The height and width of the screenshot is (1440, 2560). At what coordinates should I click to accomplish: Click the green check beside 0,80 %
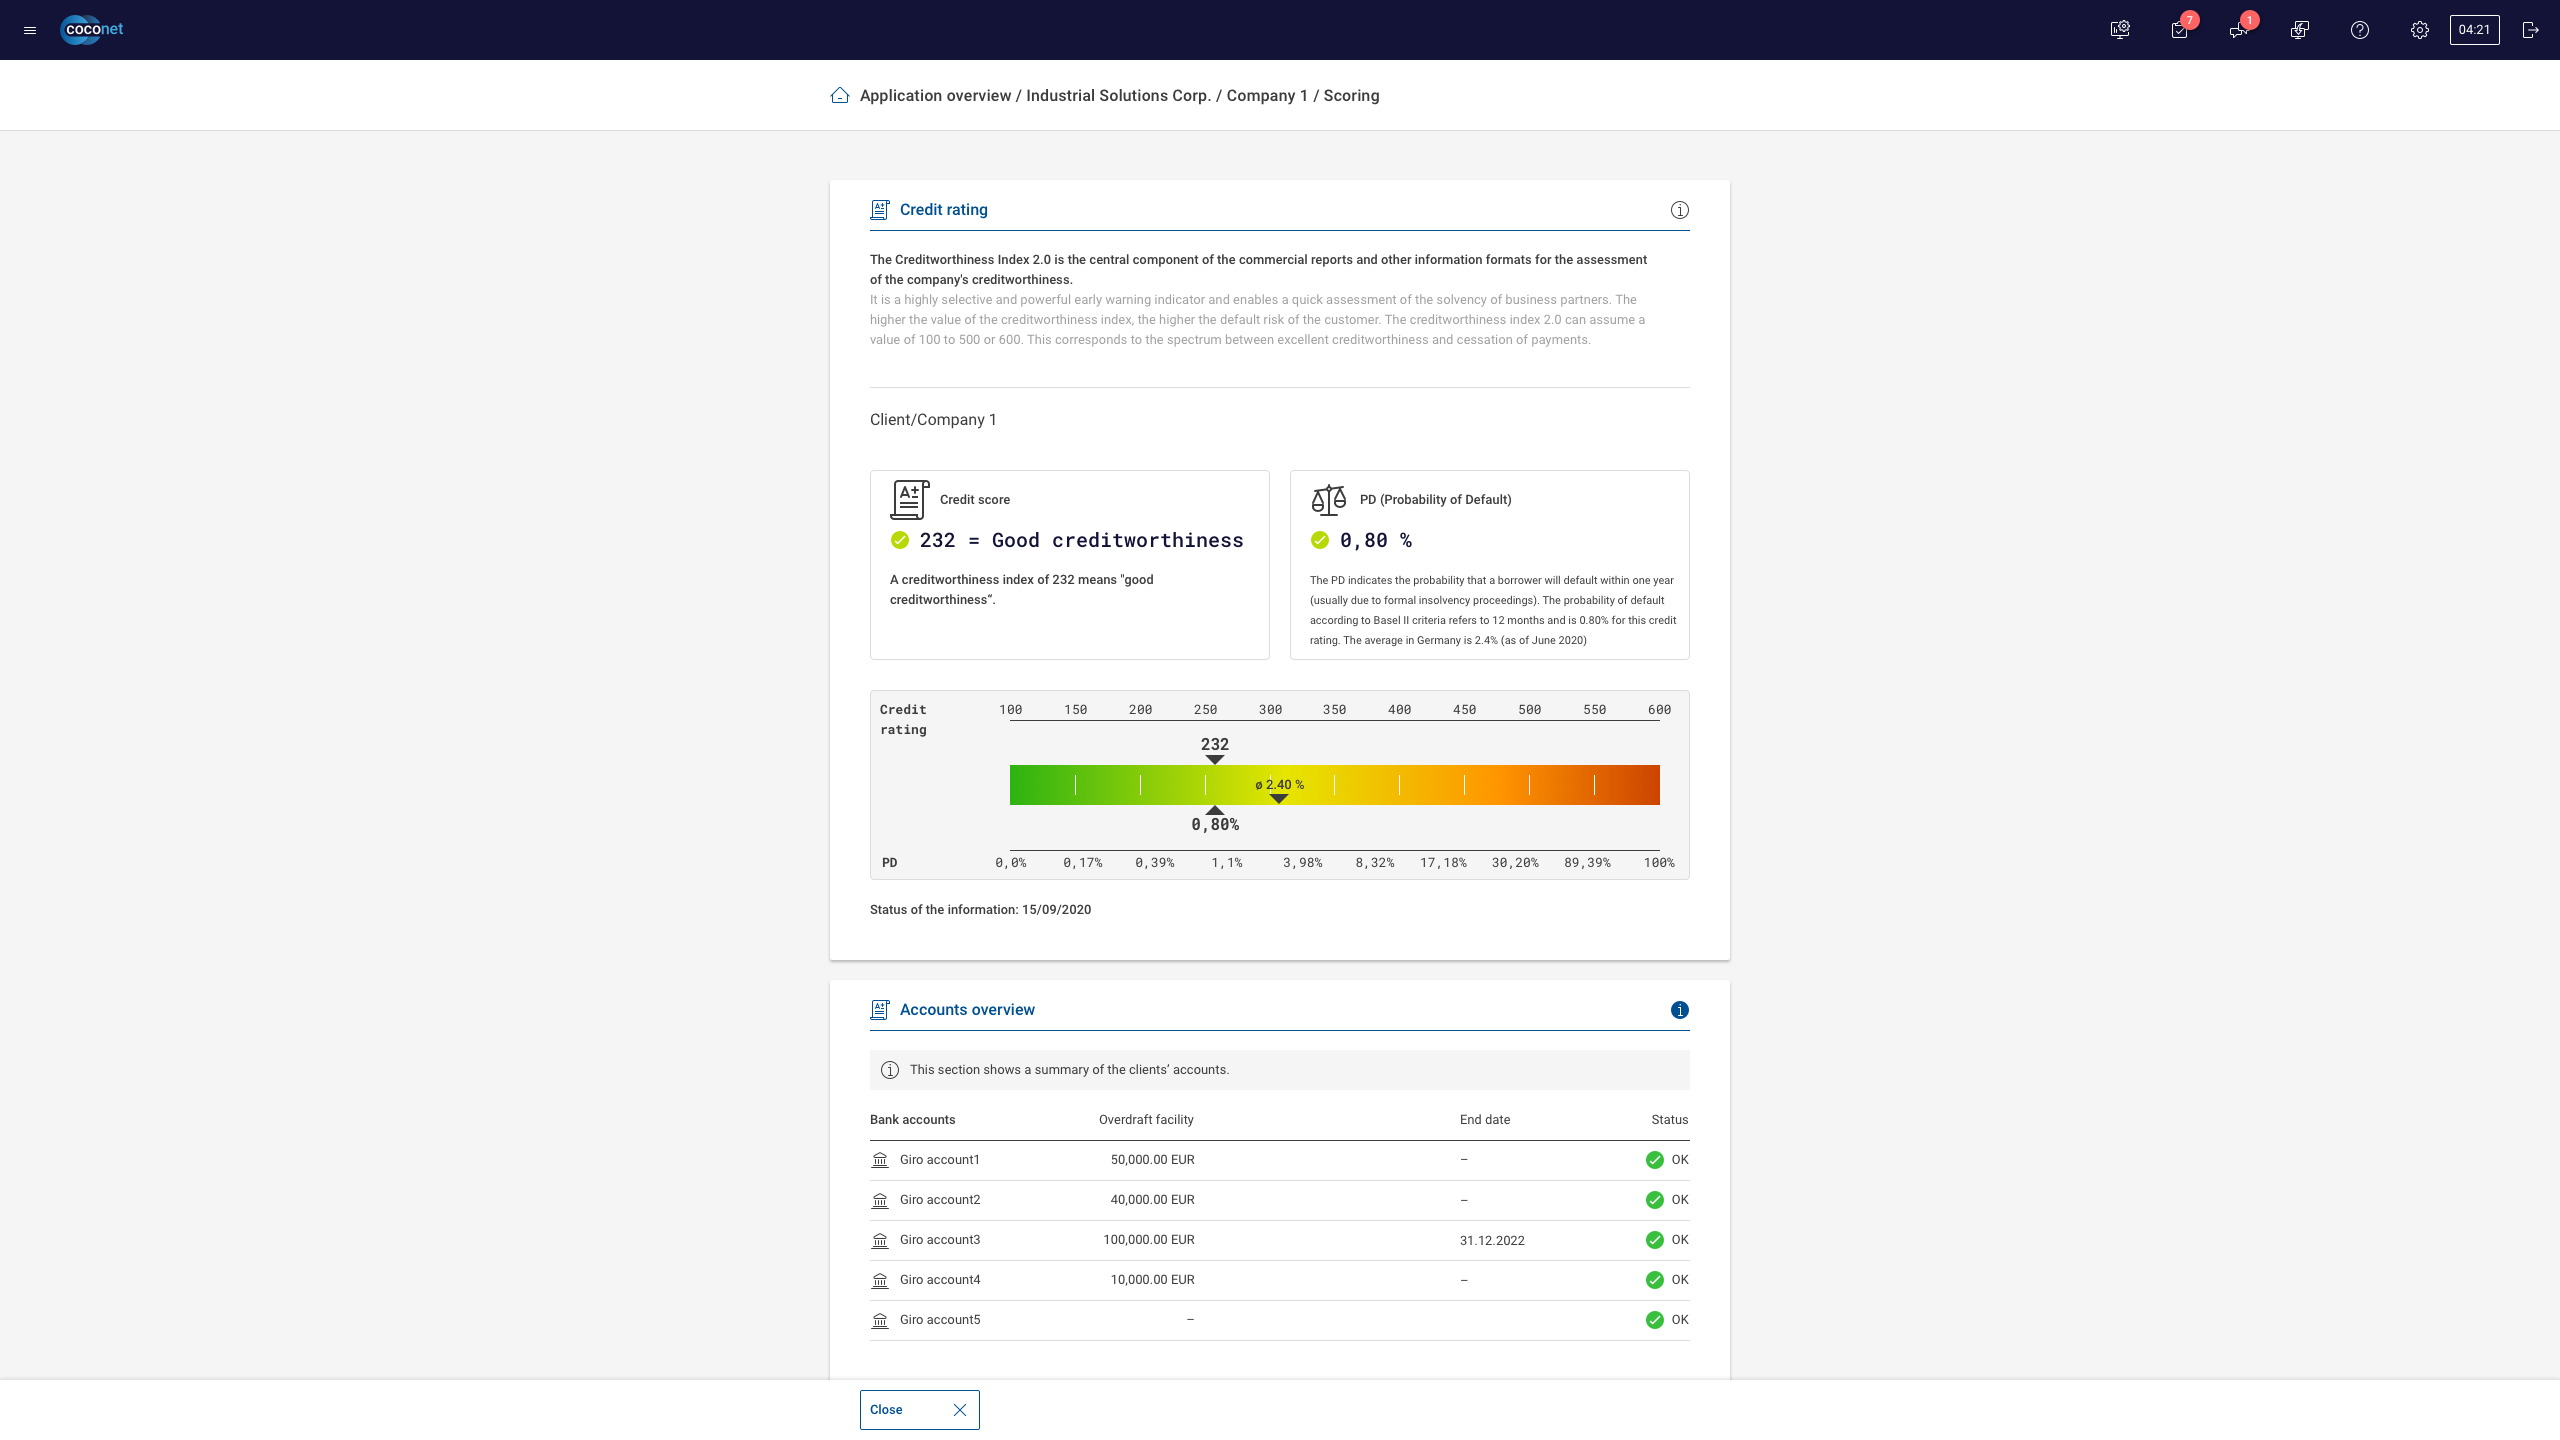coord(1320,540)
